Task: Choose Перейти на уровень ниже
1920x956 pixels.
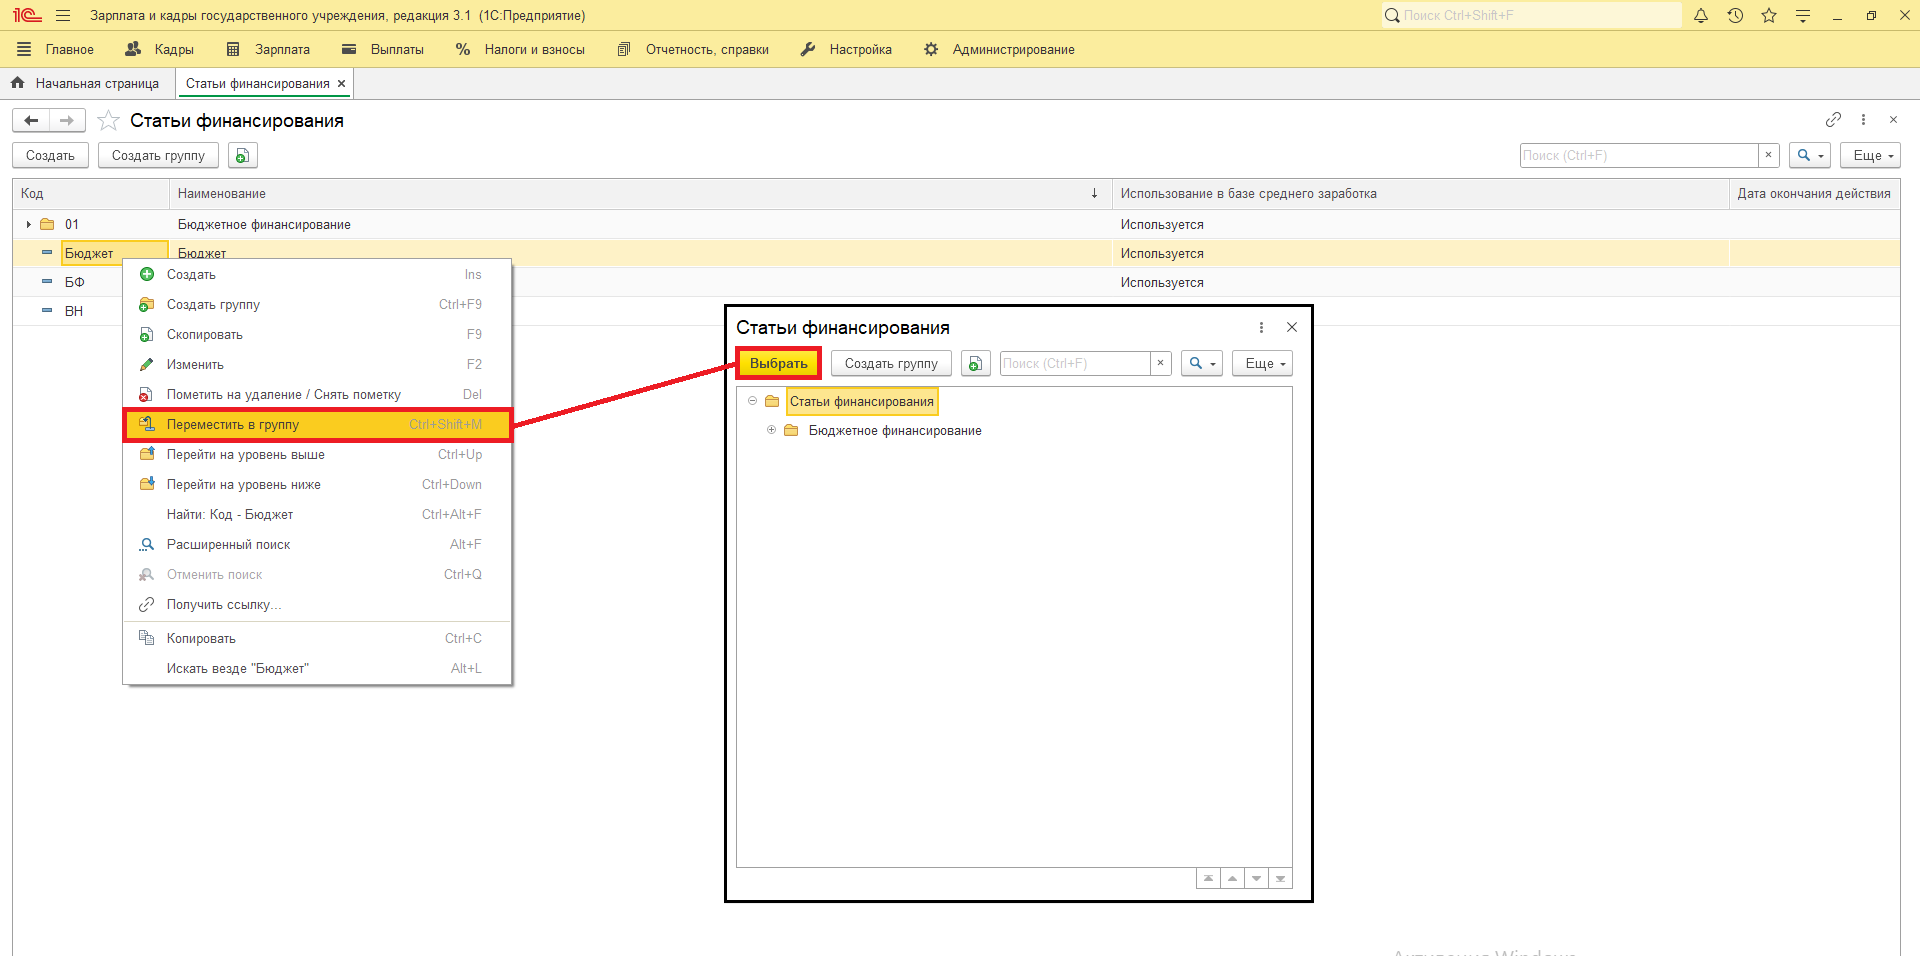Action: 318,484
